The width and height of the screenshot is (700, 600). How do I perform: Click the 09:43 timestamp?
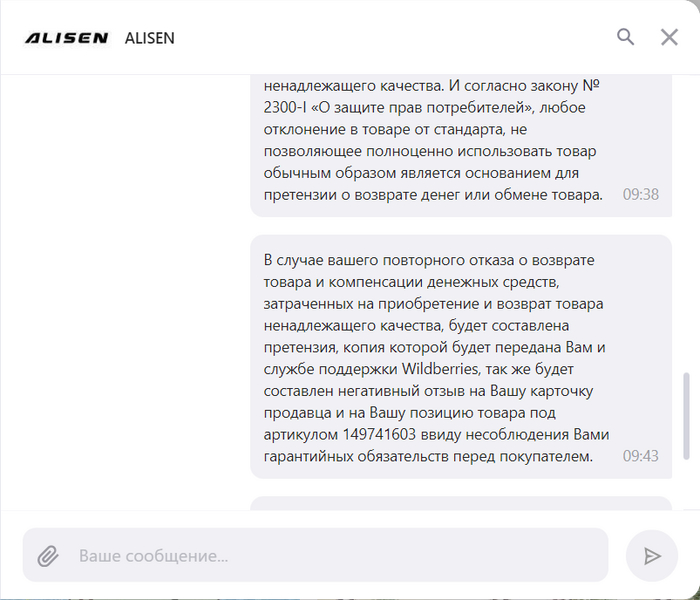tap(641, 456)
